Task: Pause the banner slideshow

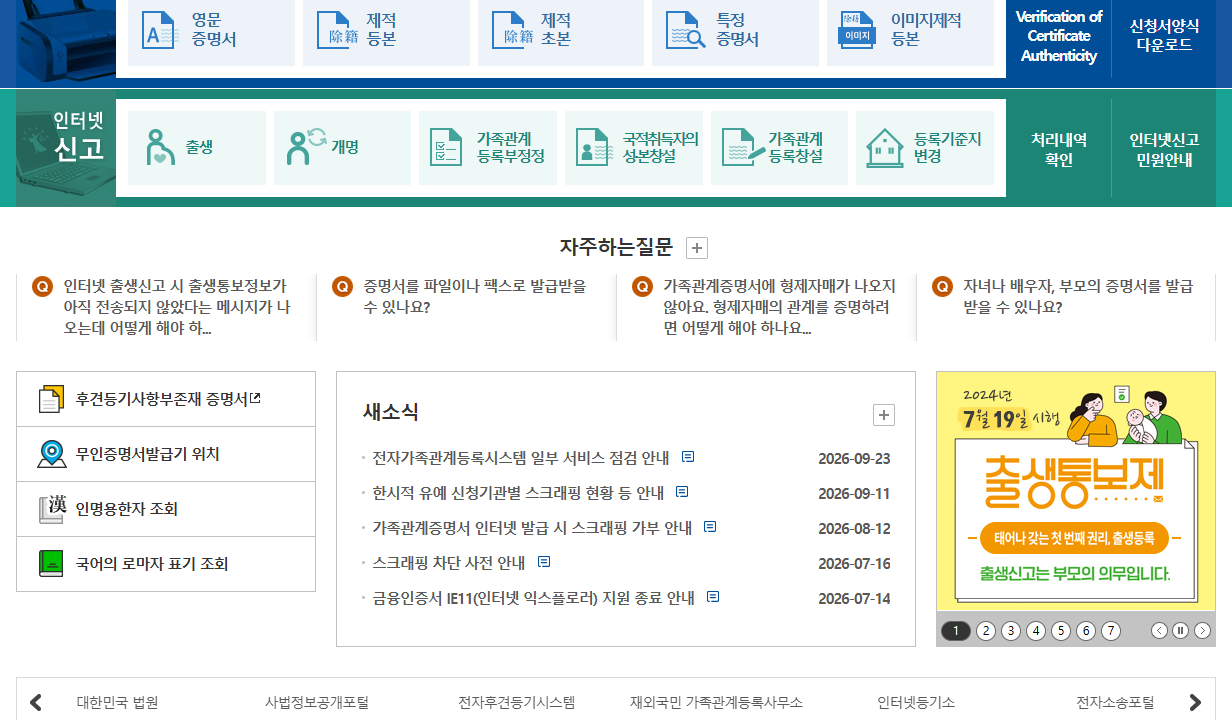Action: (x=1180, y=630)
